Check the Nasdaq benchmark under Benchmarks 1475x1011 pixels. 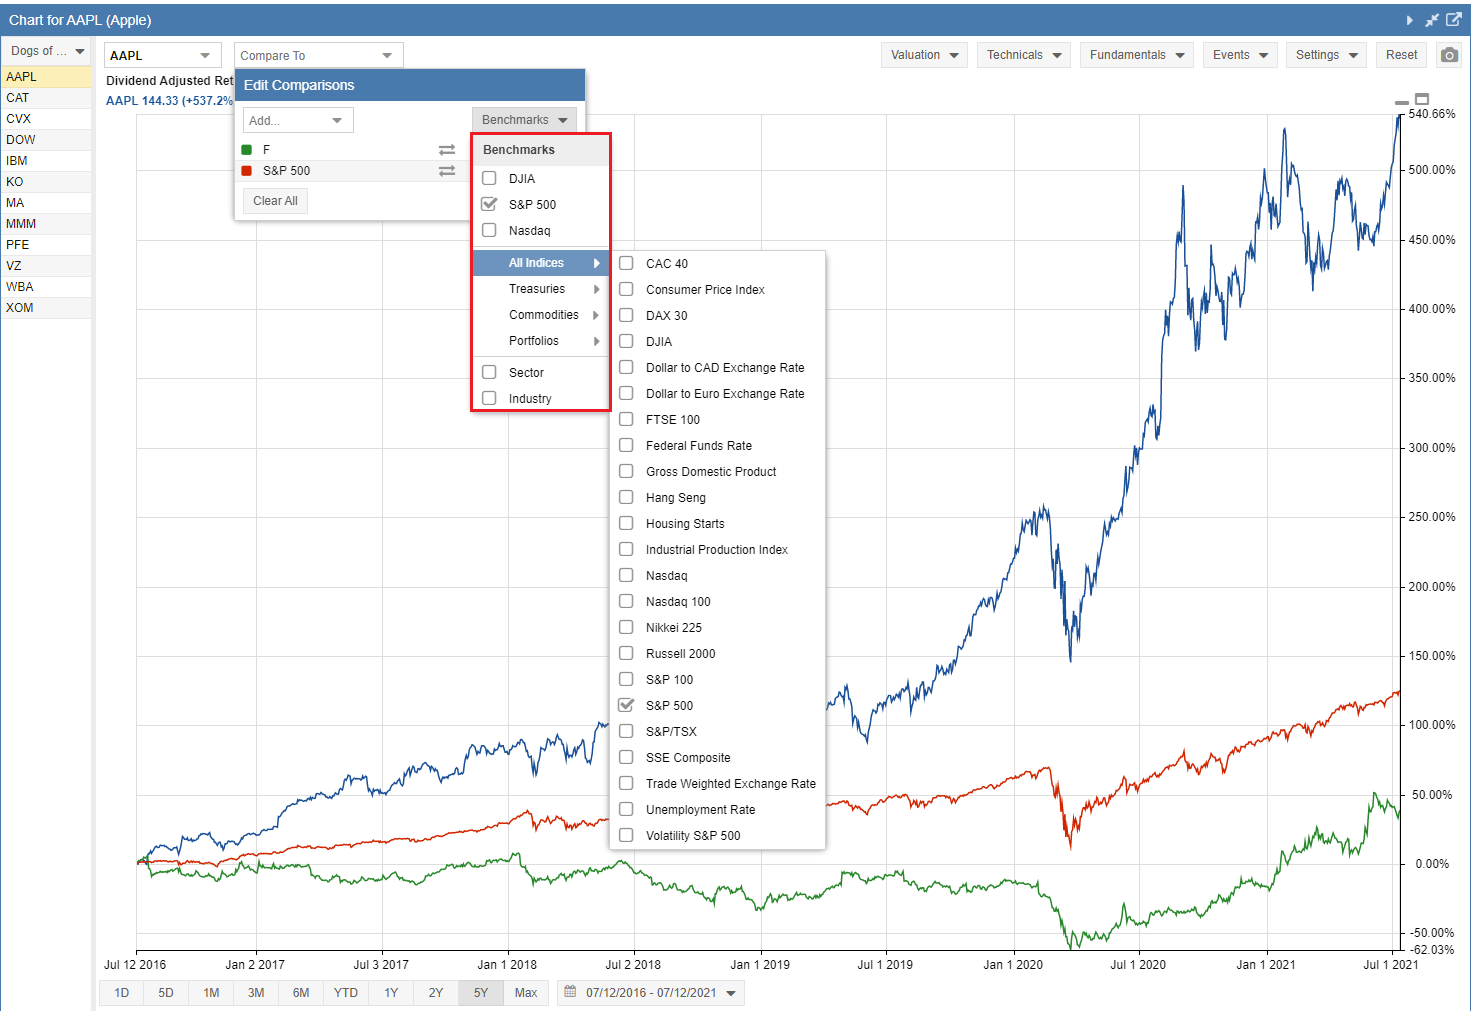tap(489, 230)
